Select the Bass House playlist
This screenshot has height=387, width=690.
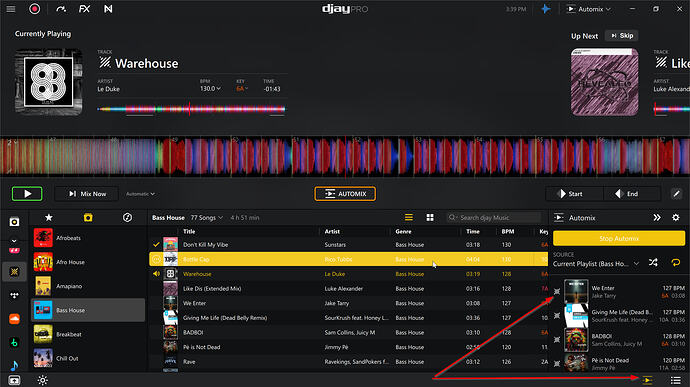pos(88,310)
